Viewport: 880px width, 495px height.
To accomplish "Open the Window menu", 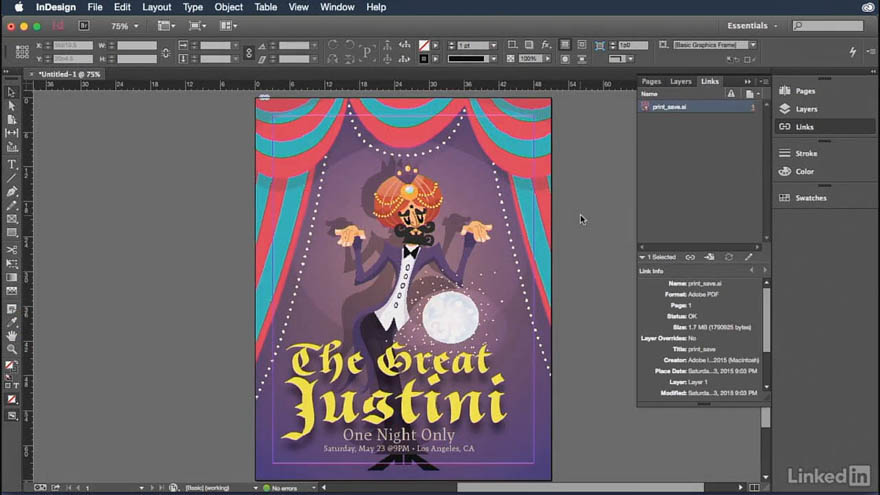I will tap(337, 7).
